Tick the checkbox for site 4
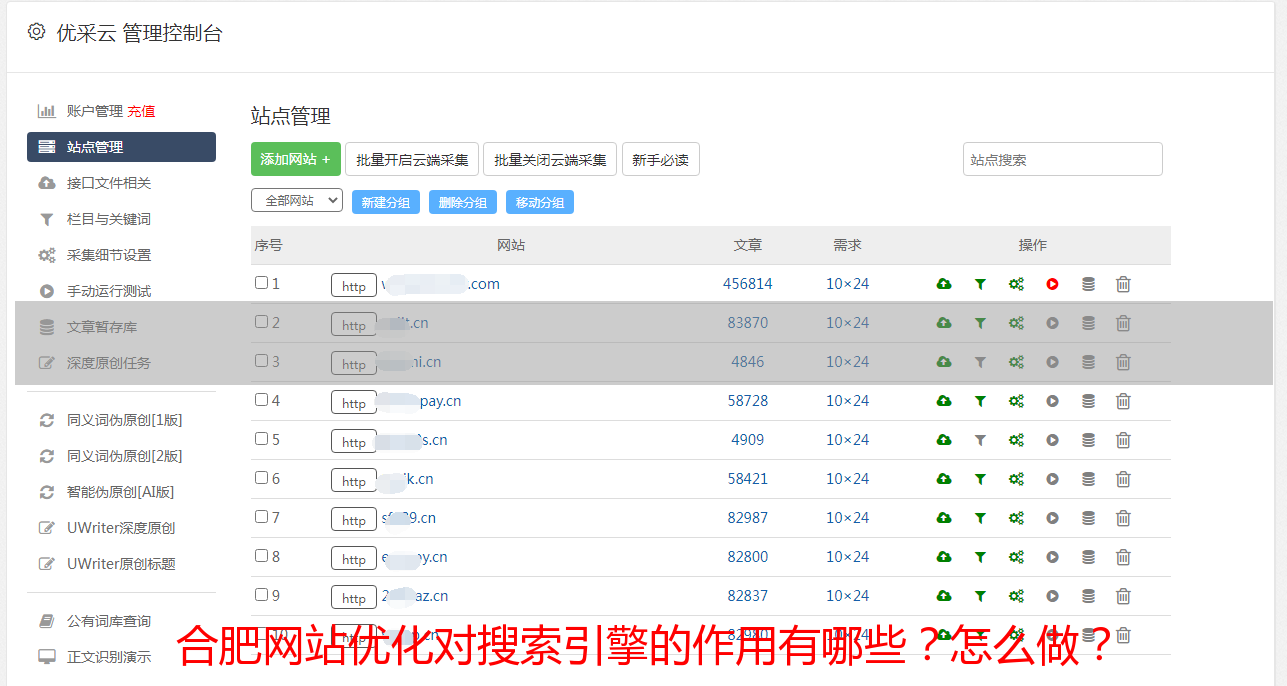1287x686 pixels. coord(261,400)
